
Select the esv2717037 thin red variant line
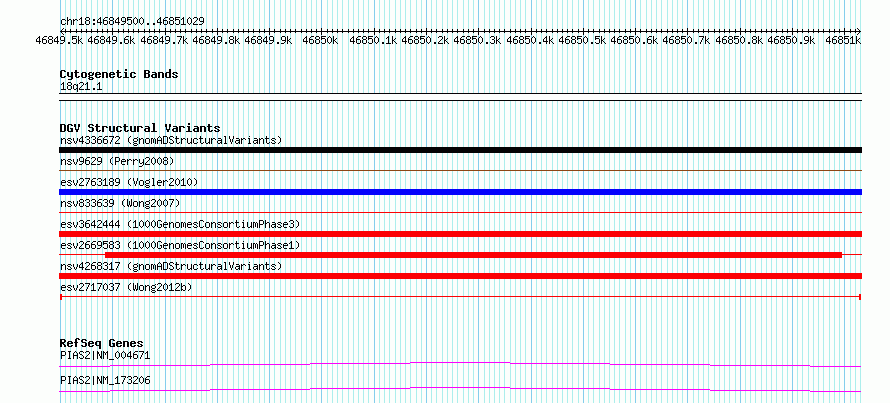coord(460,297)
